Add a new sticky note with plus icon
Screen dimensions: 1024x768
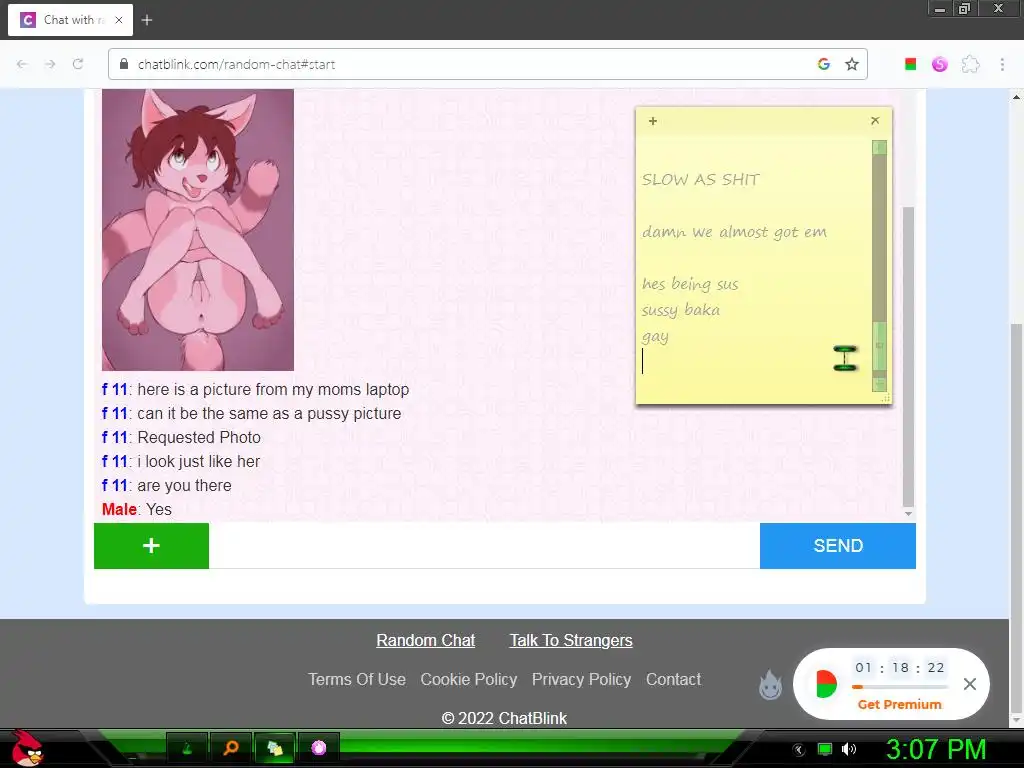[652, 121]
